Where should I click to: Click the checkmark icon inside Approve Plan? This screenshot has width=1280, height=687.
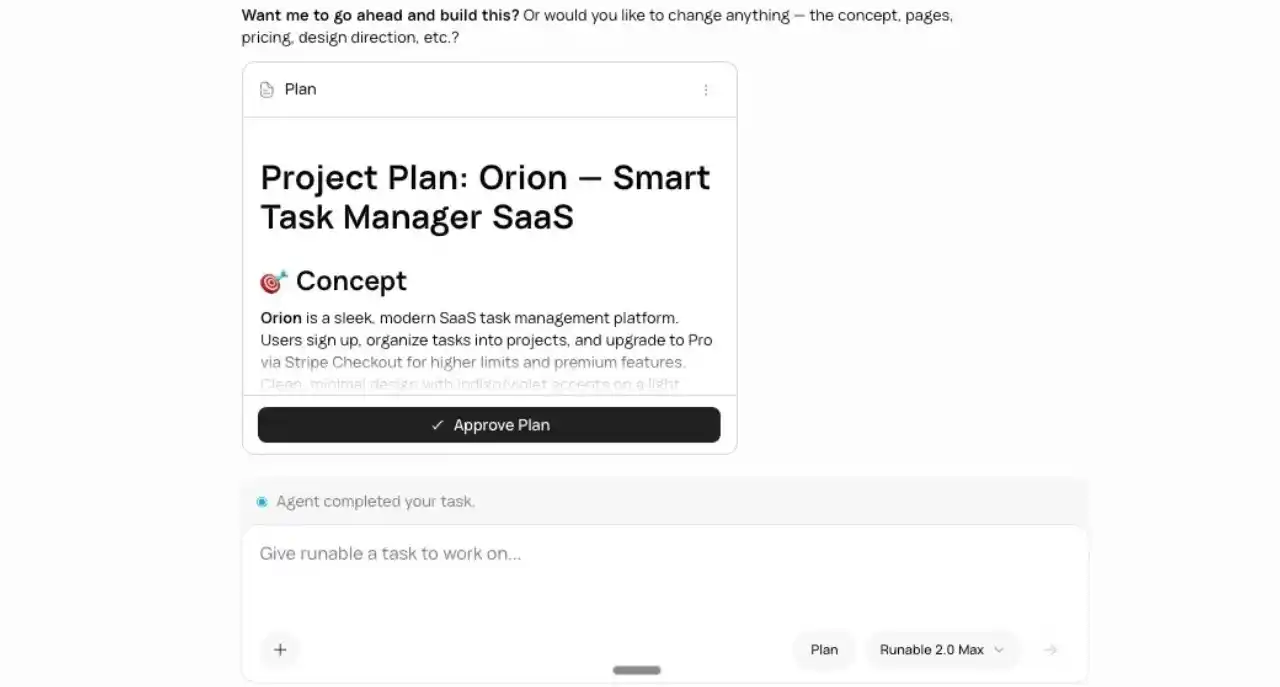pyautogui.click(x=437, y=424)
